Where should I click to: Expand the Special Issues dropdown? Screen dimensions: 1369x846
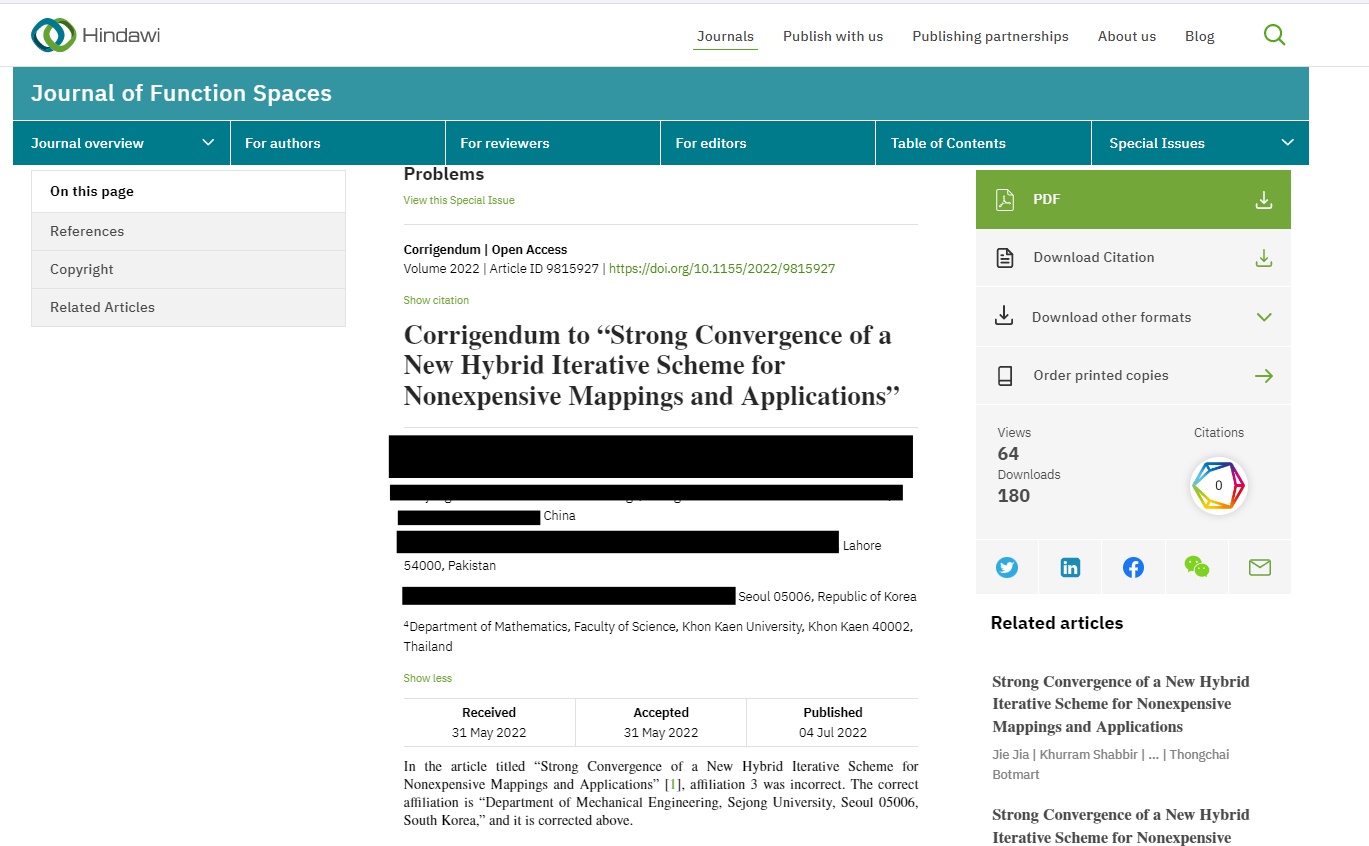point(1200,143)
